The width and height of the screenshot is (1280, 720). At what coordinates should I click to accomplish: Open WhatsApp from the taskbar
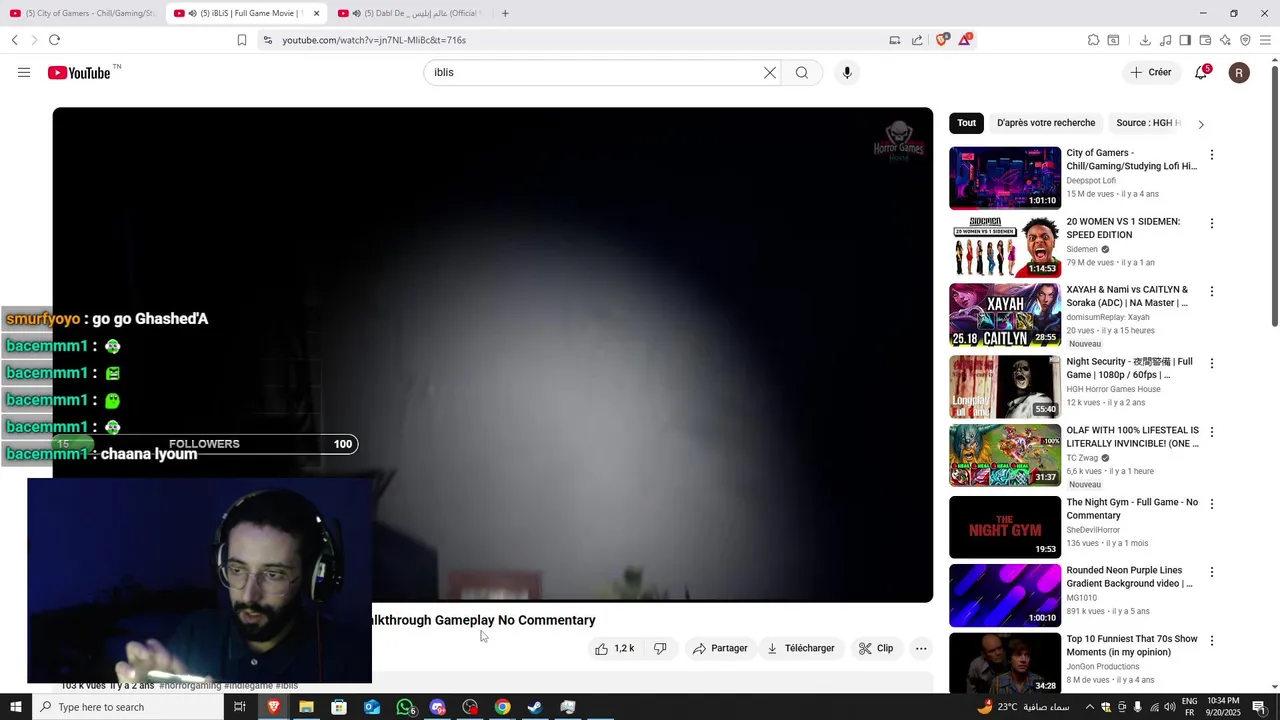[x=405, y=707]
